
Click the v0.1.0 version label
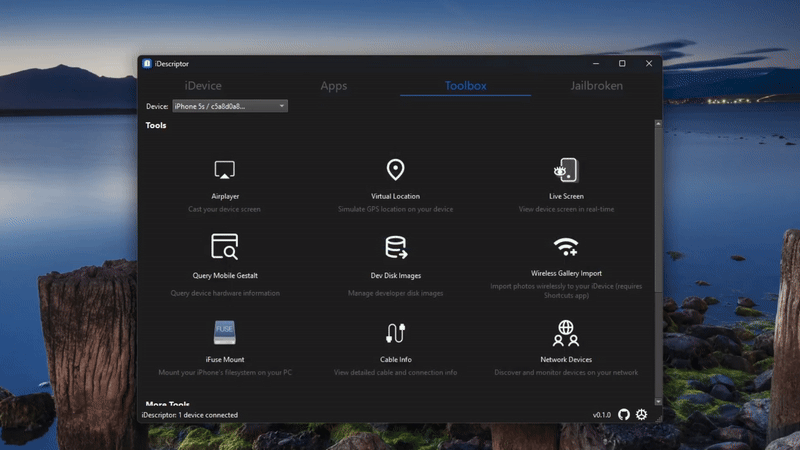[602, 415]
